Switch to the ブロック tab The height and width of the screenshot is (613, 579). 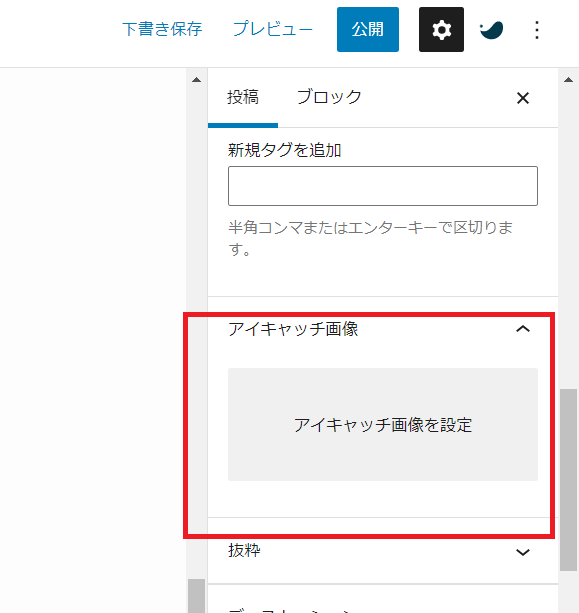tap(329, 97)
